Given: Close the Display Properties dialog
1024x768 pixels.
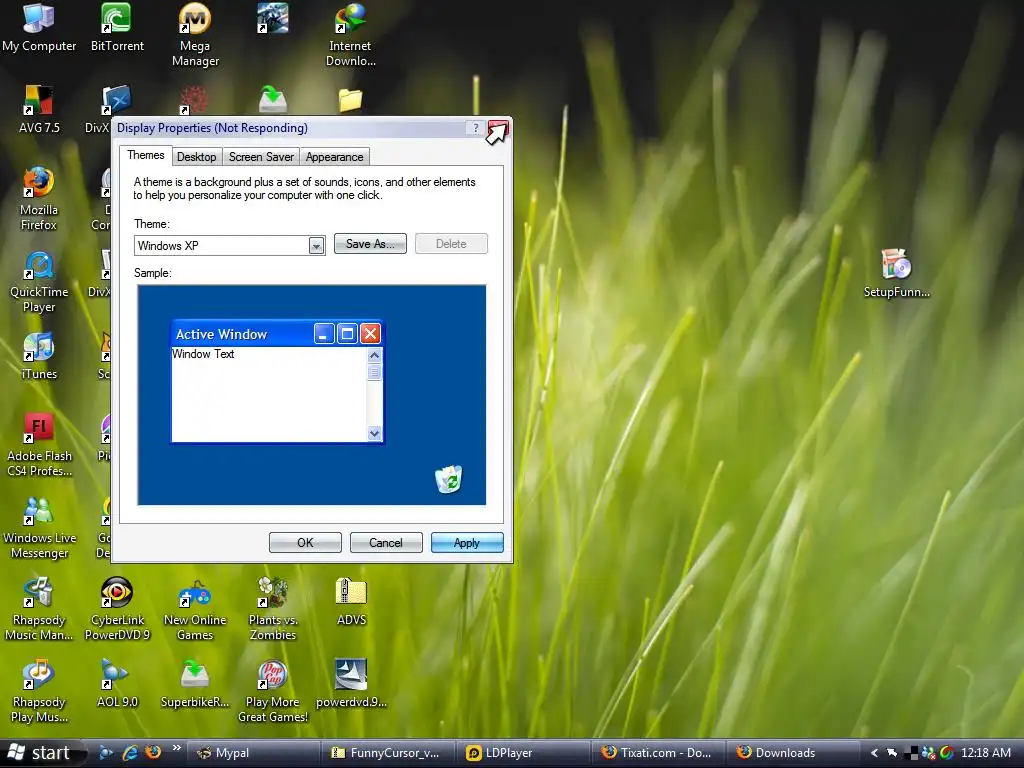Looking at the screenshot, I should [x=498, y=128].
